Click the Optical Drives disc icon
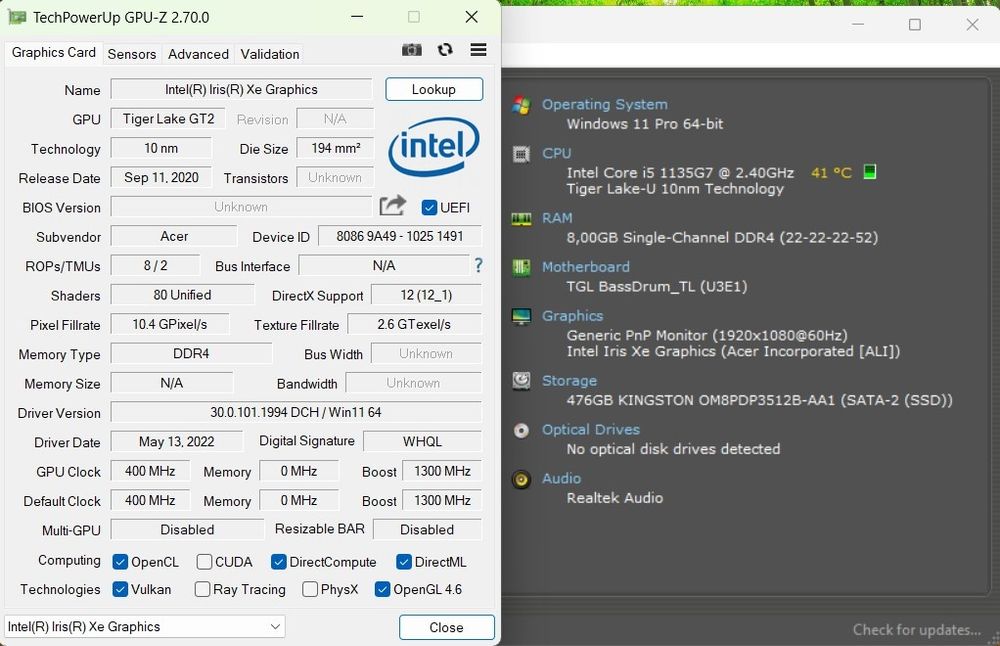Screen dimensions: 1000x646 (521, 430)
